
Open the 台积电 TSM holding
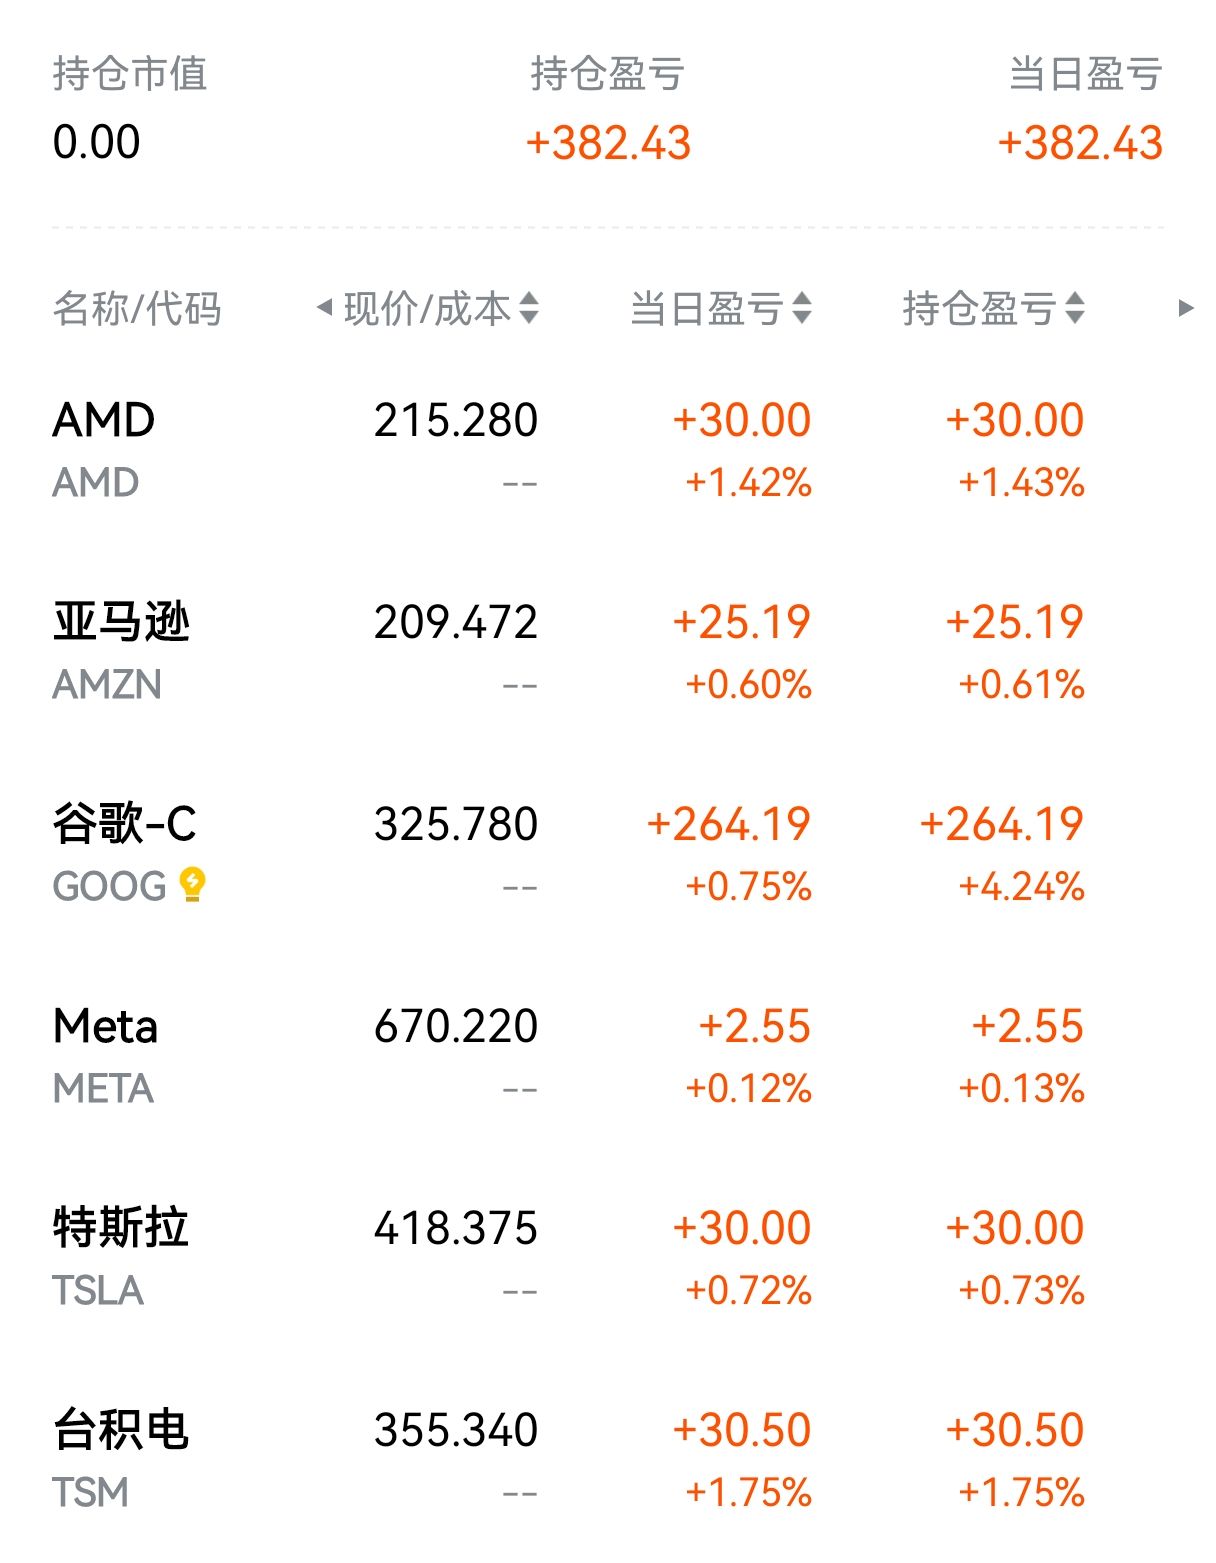pos(121,1431)
